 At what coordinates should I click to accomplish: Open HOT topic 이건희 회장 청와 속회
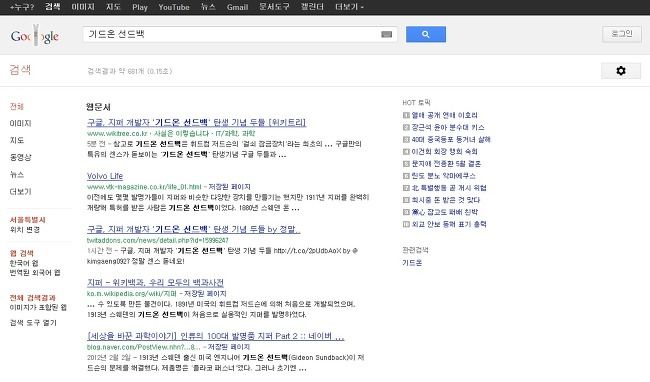tap(444, 152)
